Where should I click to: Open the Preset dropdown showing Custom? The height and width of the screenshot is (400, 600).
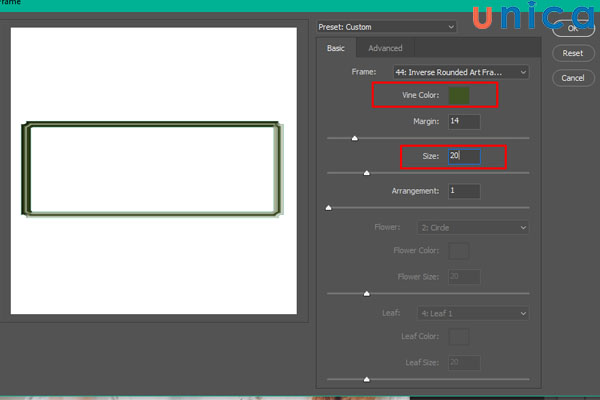click(386, 26)
